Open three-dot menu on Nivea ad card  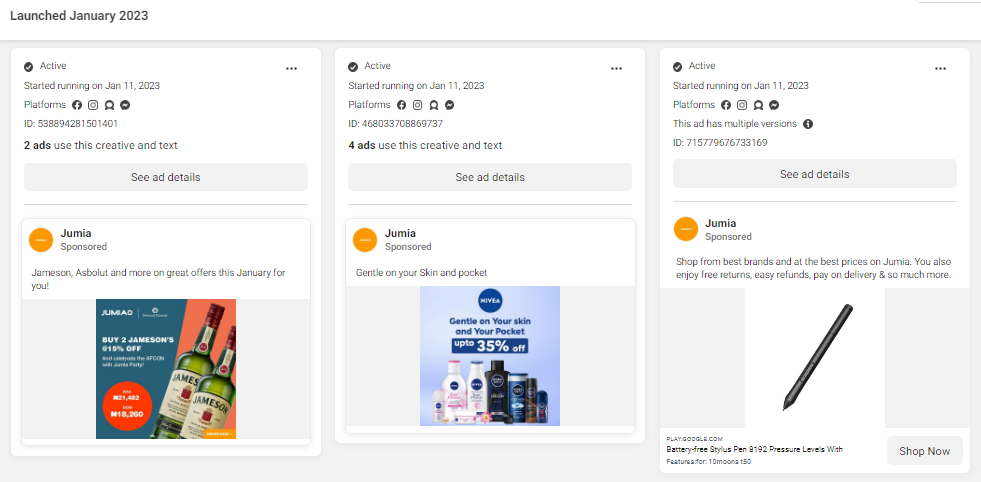point(616,69)
